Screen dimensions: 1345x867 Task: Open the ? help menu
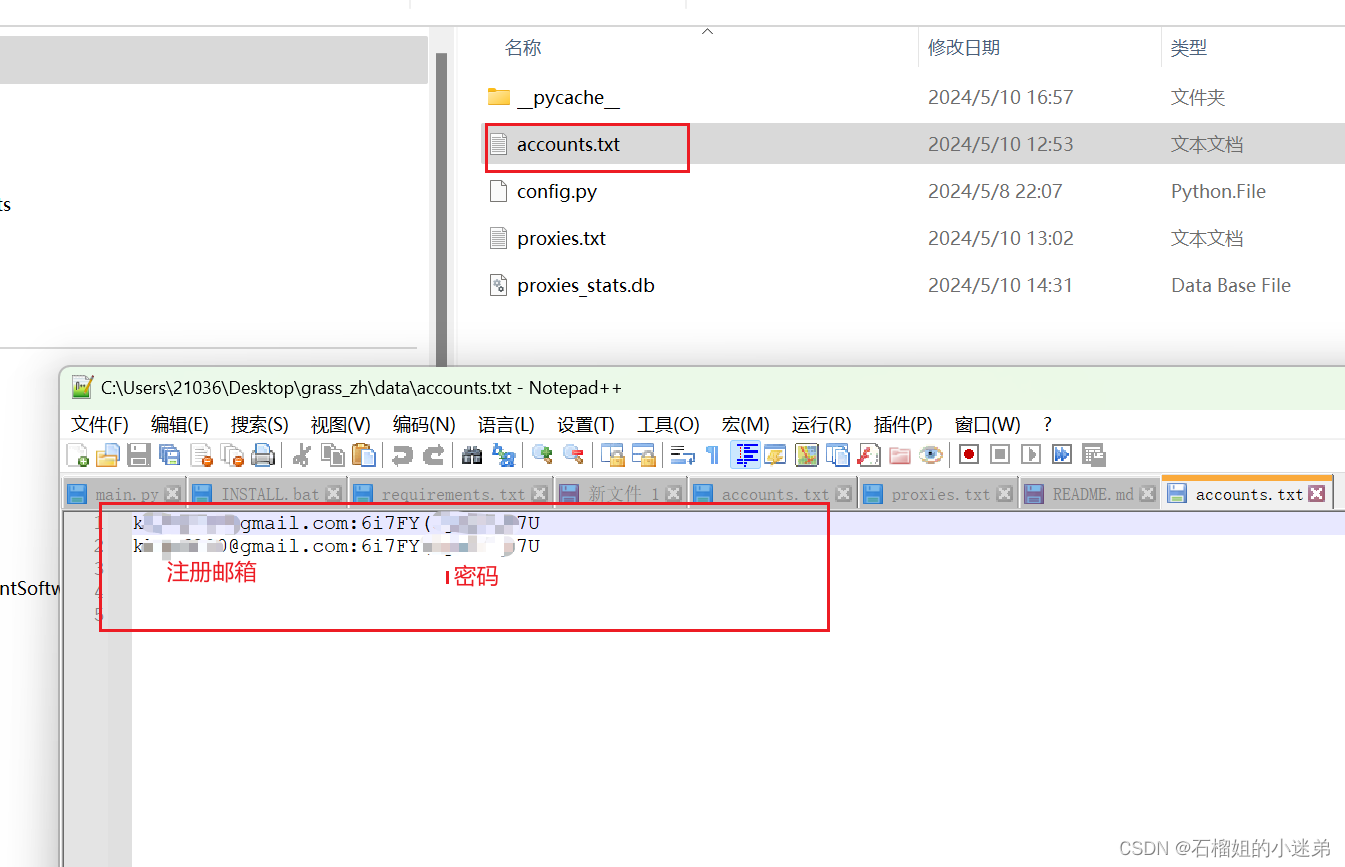tap(1047, 424)
